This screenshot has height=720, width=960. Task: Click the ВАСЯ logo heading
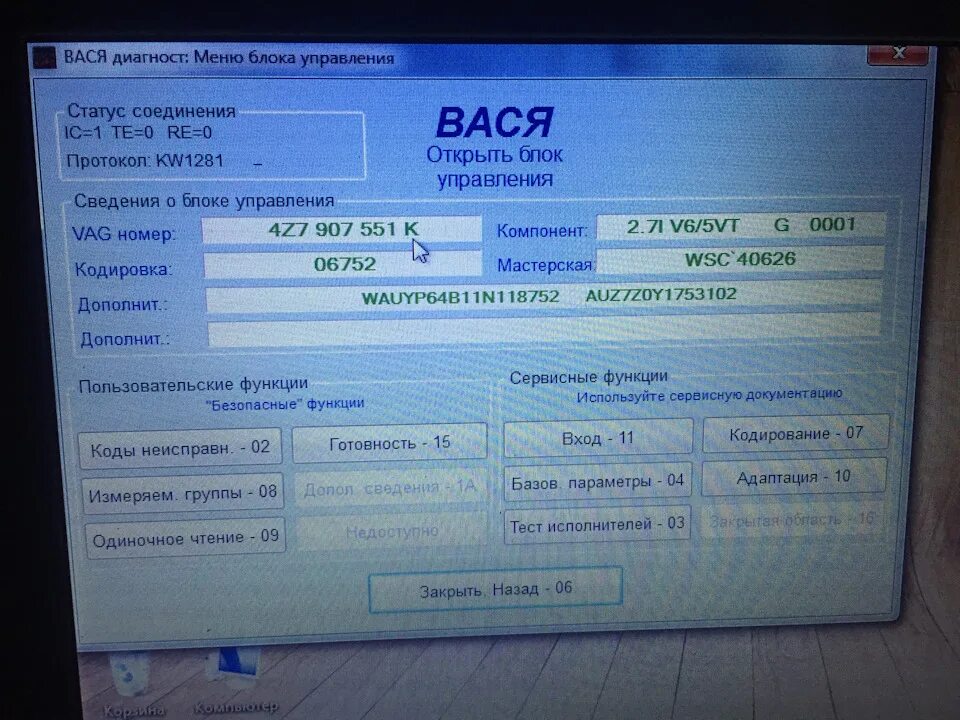[495, 122]
